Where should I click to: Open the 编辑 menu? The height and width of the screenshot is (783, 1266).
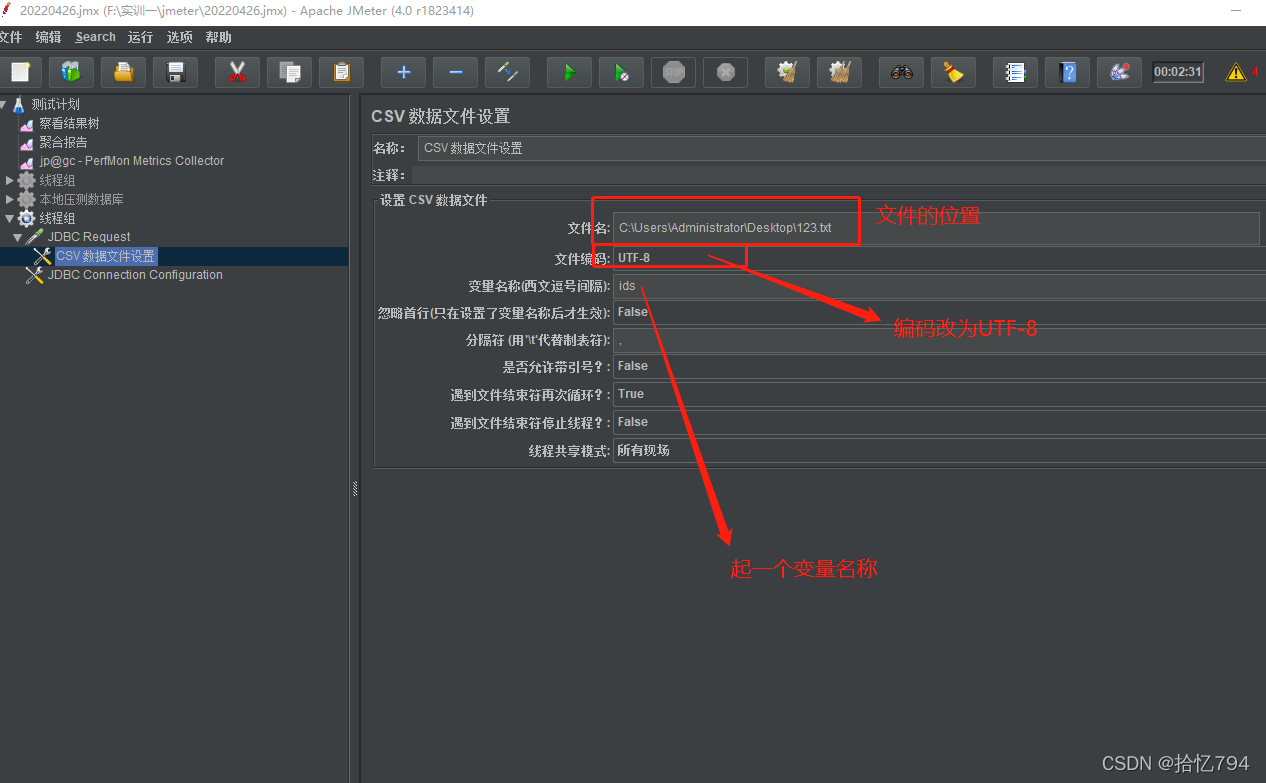coord(48,37)
